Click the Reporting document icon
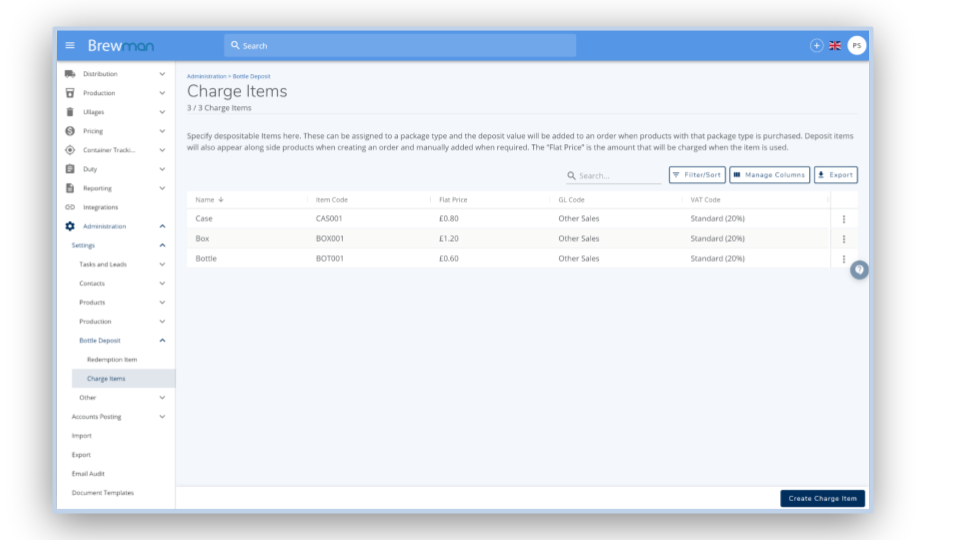This screenshot has height=540, width=960. [x=70, y=188]
